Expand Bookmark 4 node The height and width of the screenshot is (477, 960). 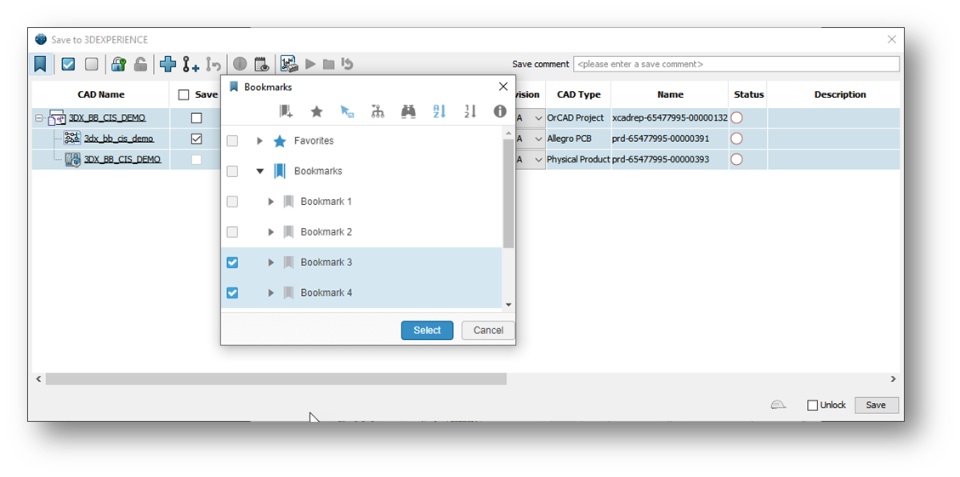point(271,293)
